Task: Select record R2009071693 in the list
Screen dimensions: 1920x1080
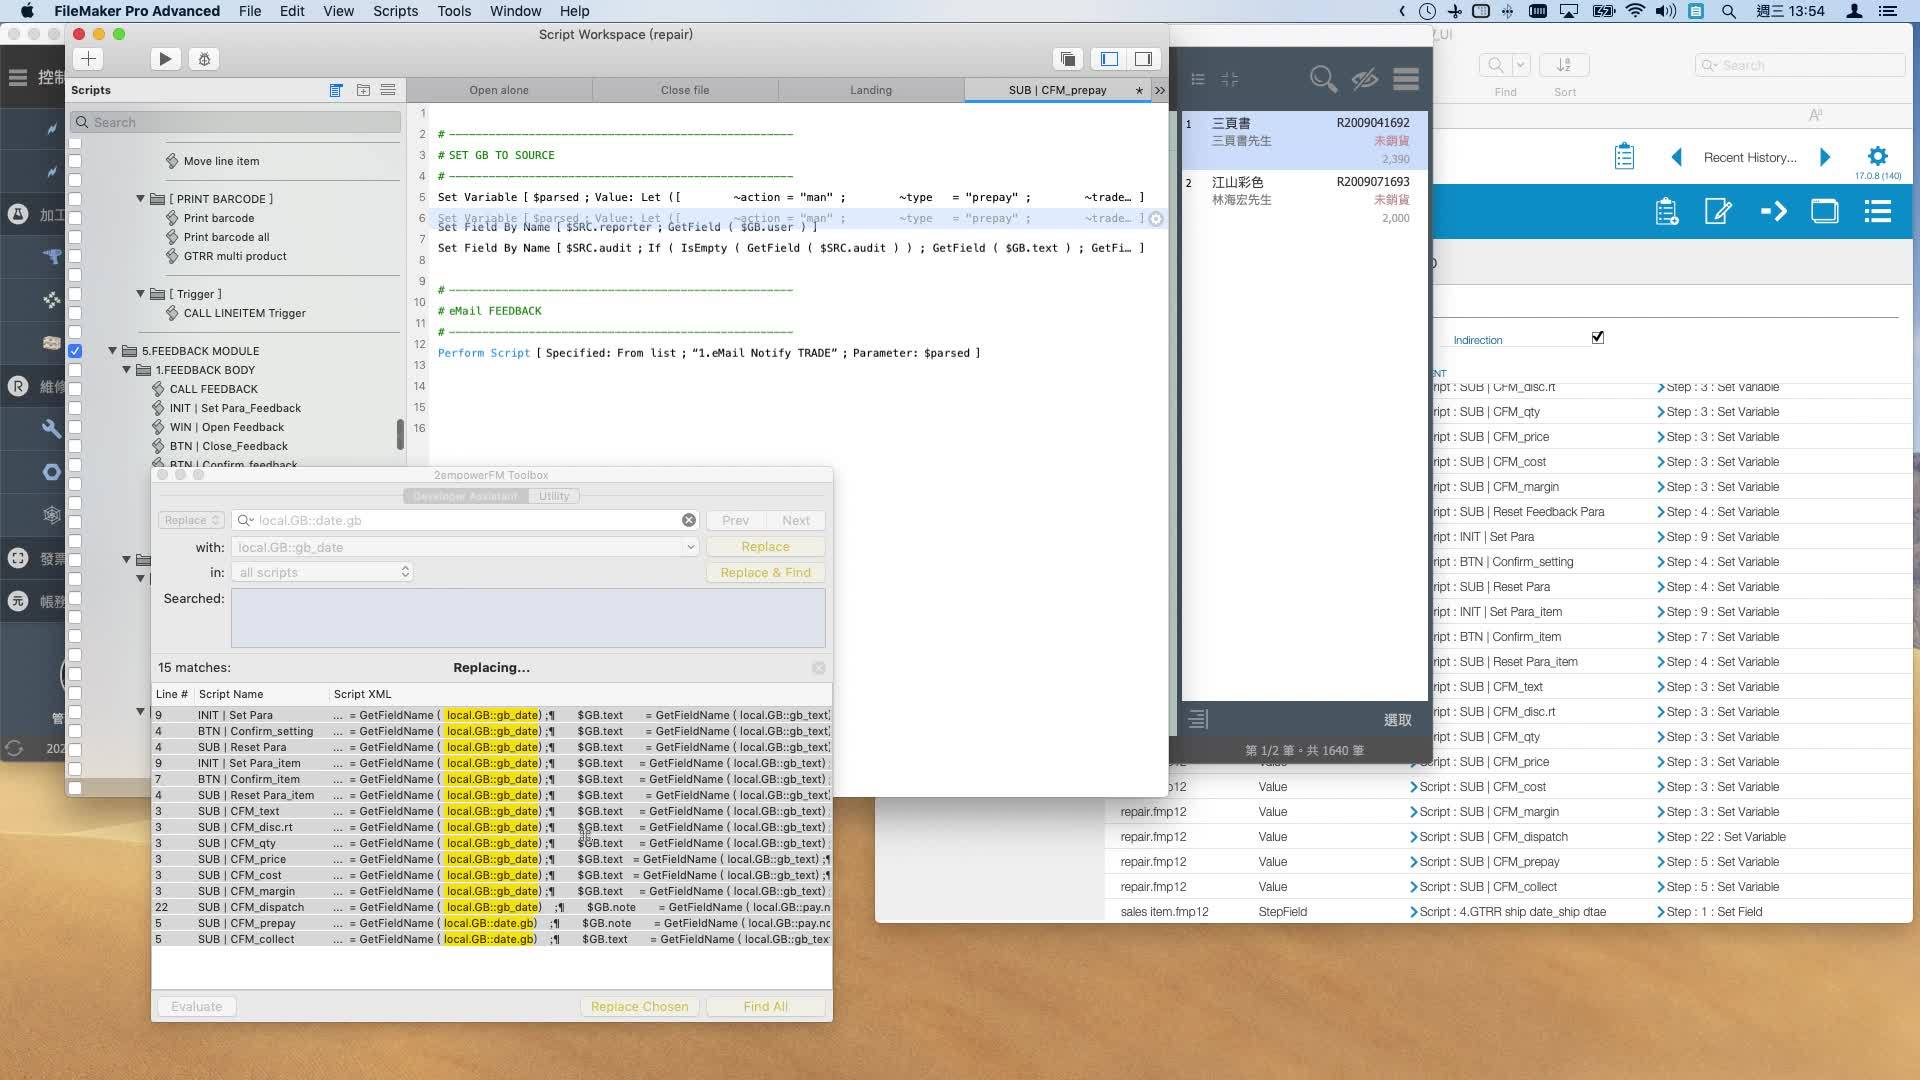Action: pos(1304,199)
